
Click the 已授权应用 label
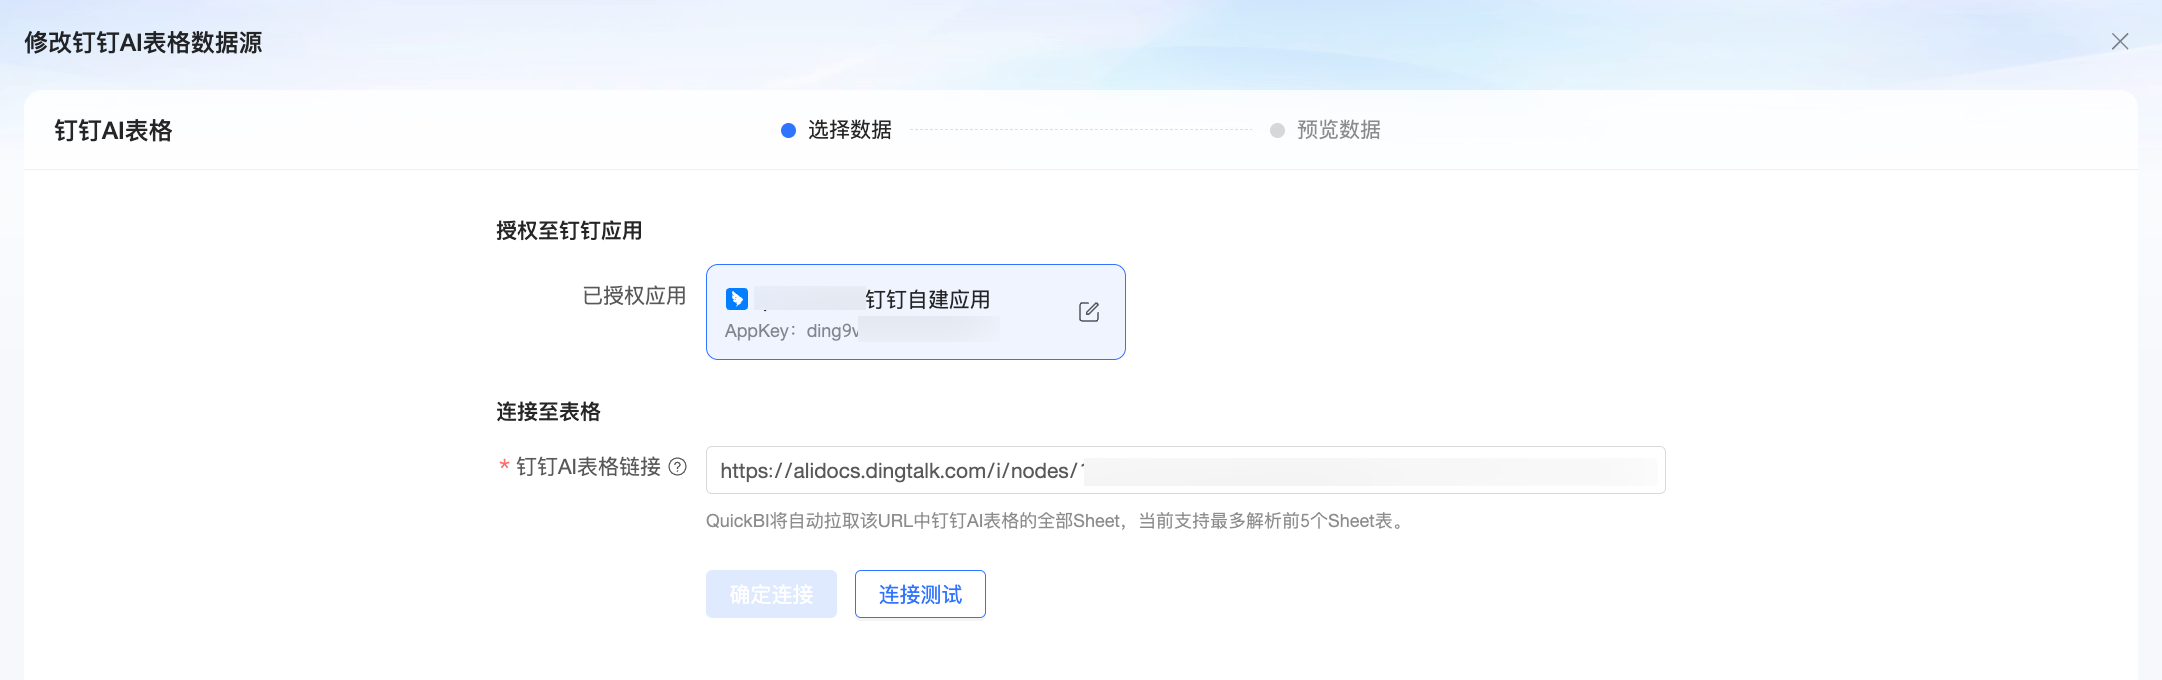[634, 296]
